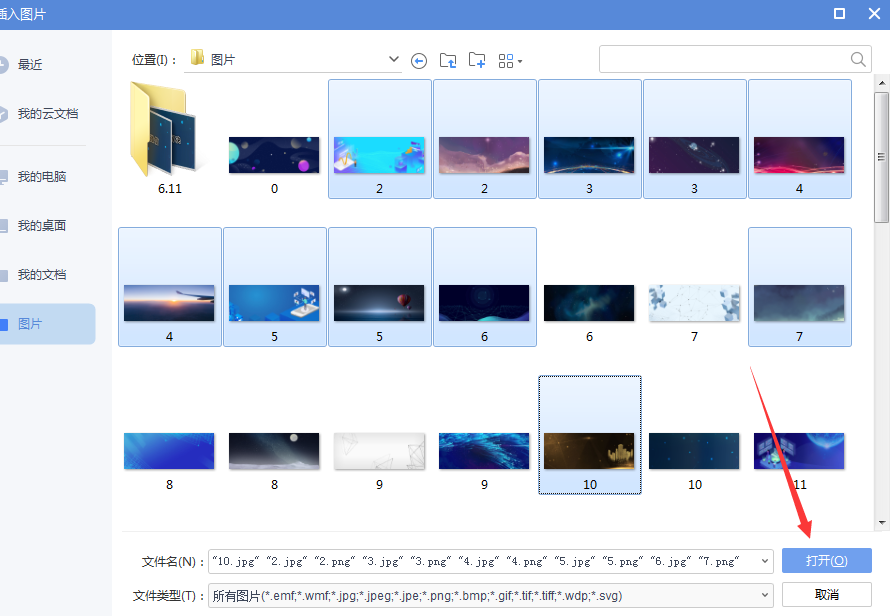Select the dark navy thumbnail labeled 10
The height and width of the screenshot is (616, 890).
click(x=694, y=451)
